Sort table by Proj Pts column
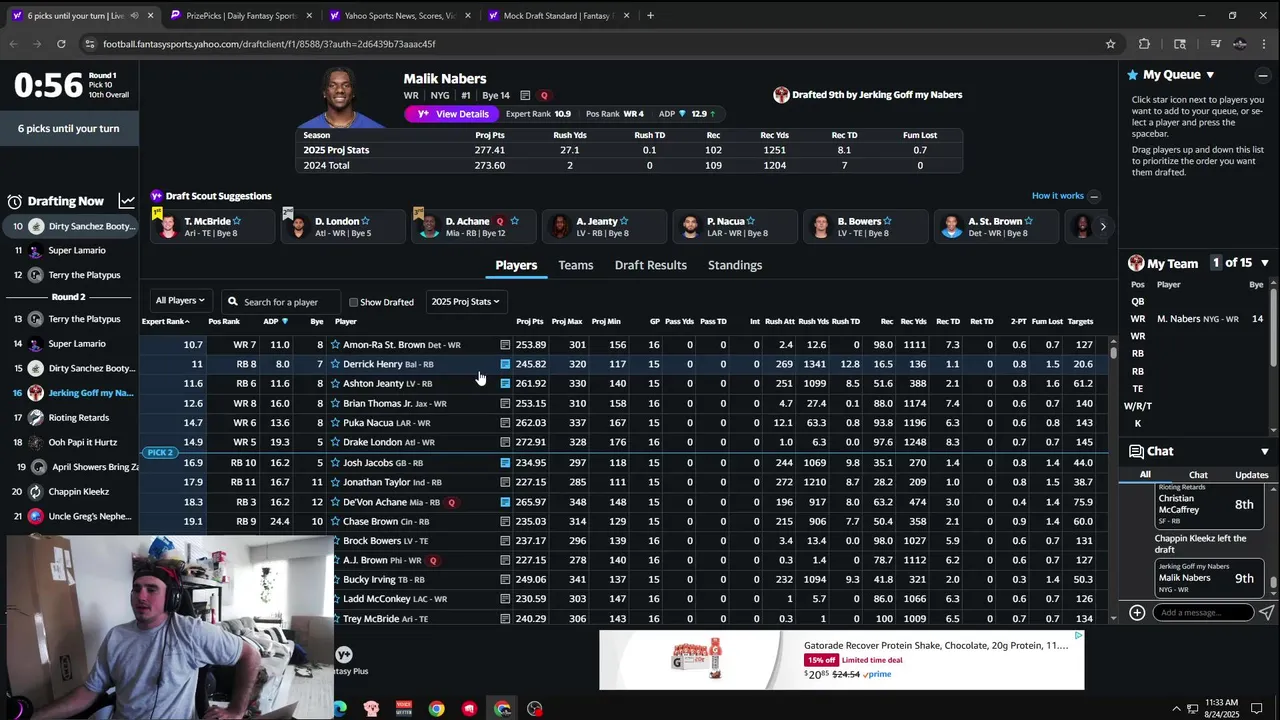Image resolution: width=1280 pixels, height=720 pixels. click(530, 322)
